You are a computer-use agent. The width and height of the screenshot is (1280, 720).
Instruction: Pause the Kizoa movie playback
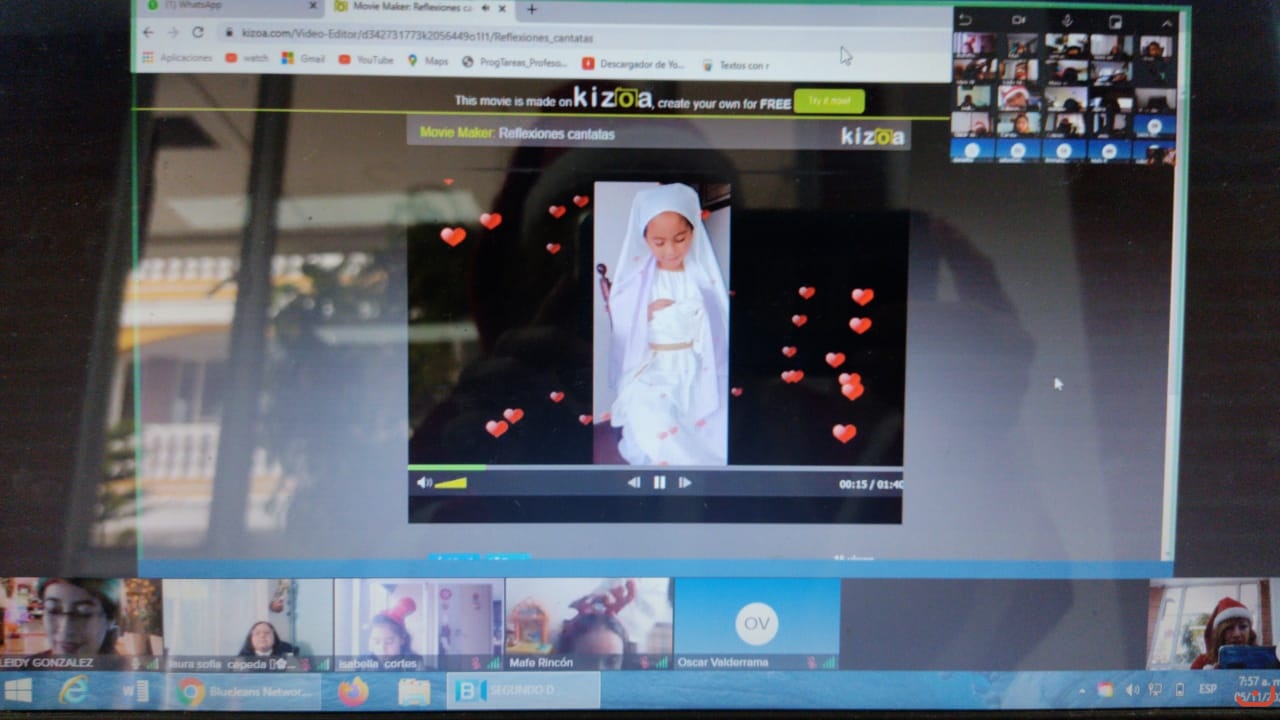coord(659,483)
